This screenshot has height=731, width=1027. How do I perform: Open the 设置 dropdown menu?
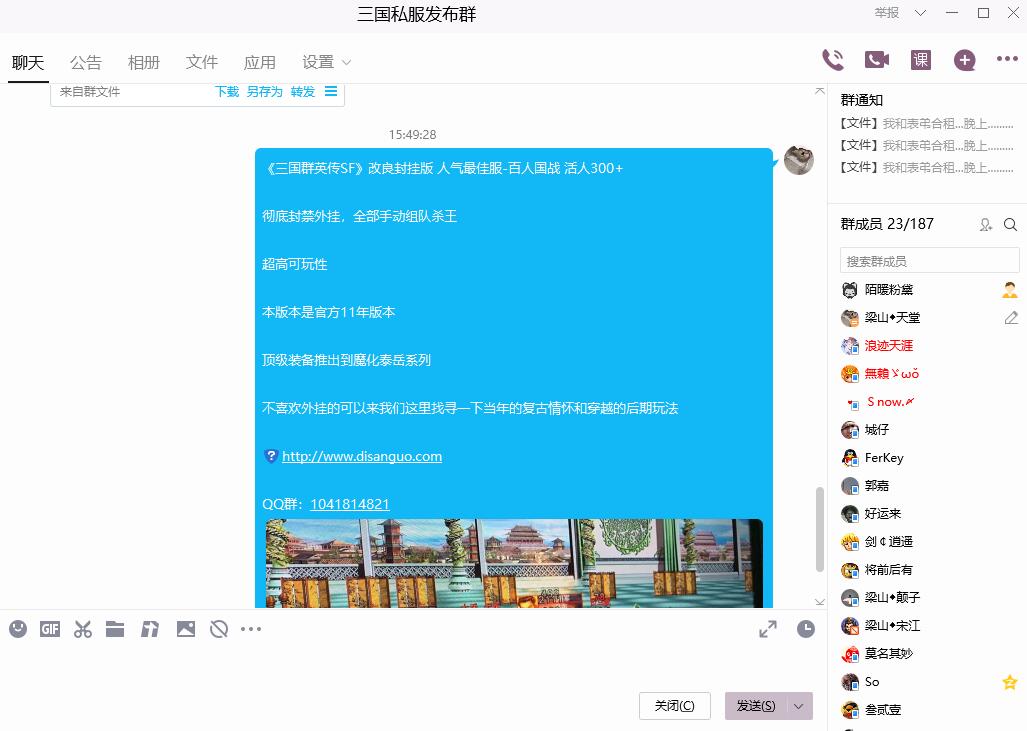[x=326, y=62]
